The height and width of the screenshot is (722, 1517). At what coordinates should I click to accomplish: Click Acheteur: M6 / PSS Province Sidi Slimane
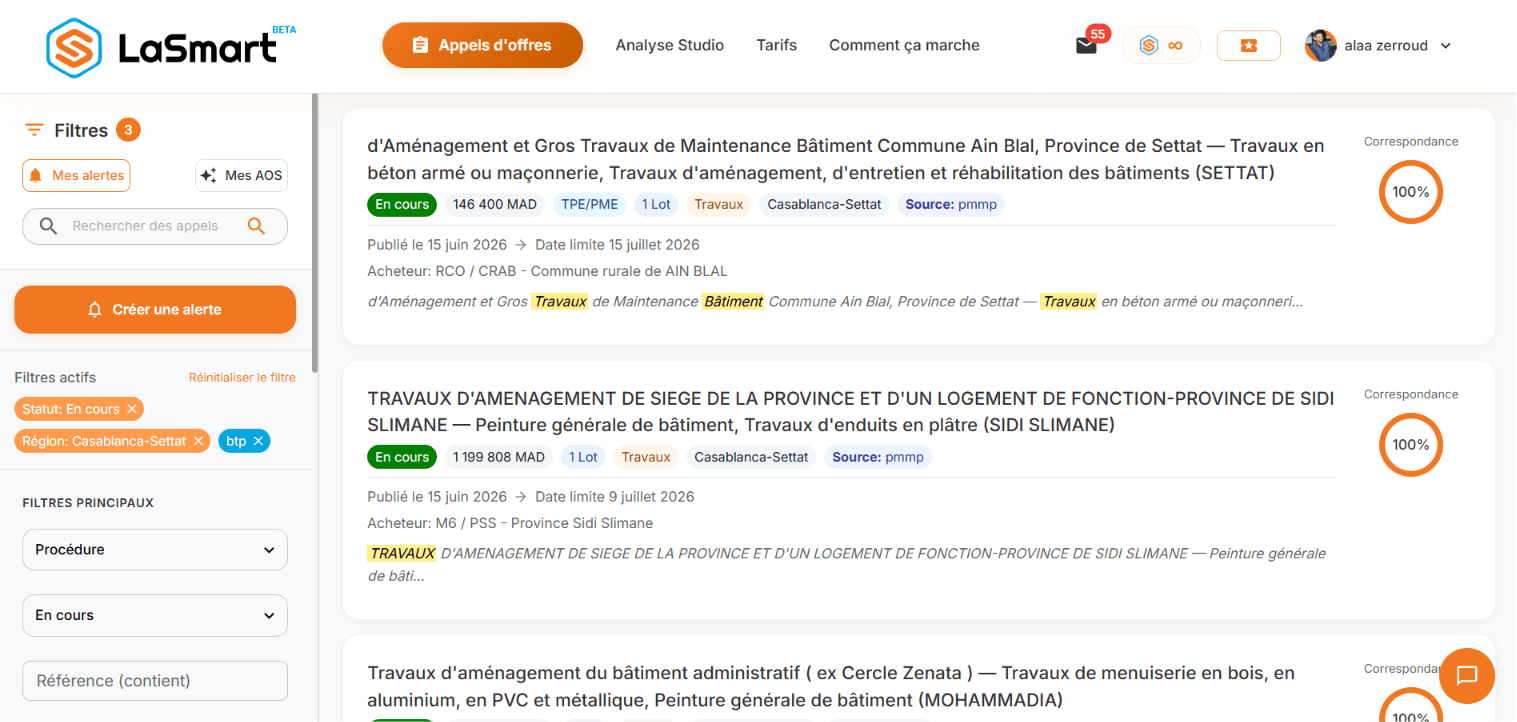510,523
